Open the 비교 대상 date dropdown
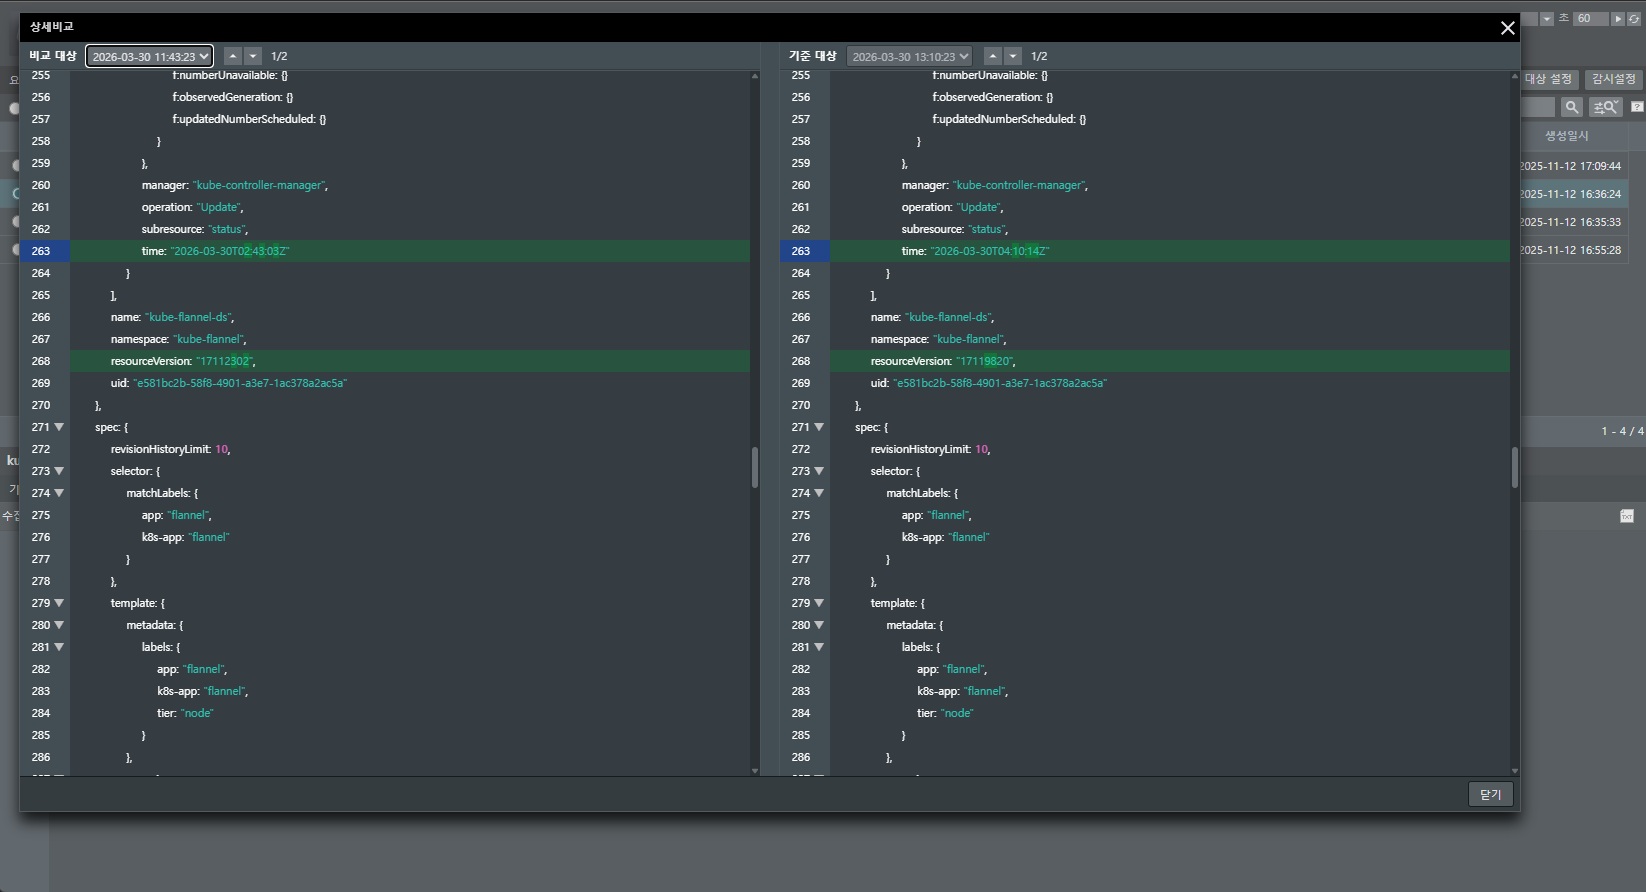1646x892 pixels. point(149,57)
